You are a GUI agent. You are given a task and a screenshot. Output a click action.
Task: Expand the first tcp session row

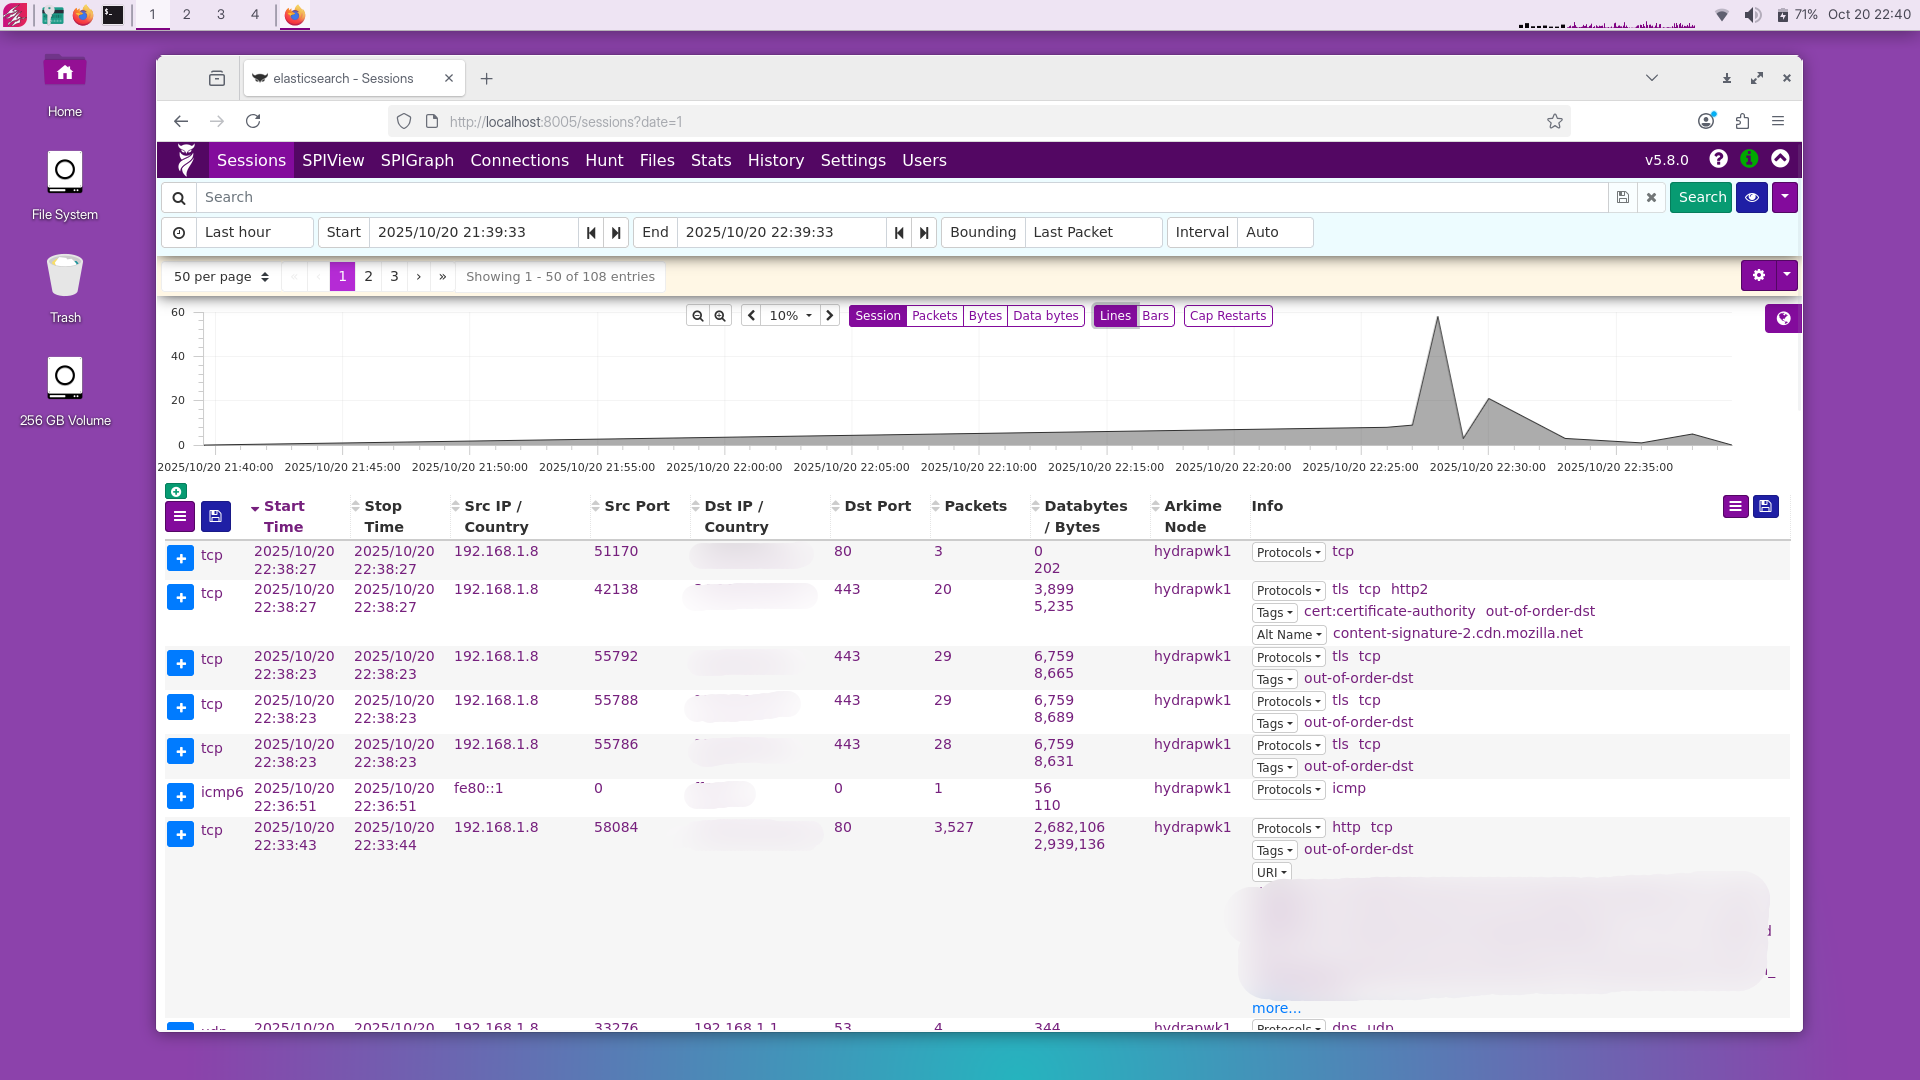(180, 559)
